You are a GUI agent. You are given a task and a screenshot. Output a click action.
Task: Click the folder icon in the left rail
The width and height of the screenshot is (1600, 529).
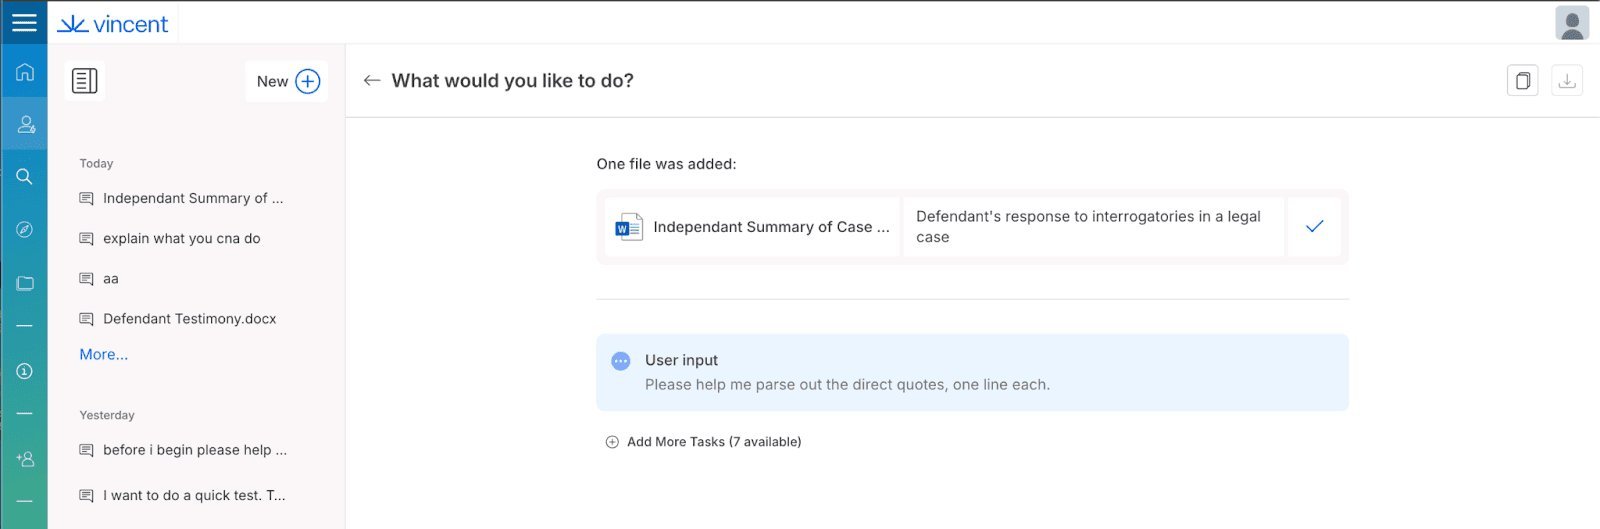pyautogui.click(x=25, y=284)
